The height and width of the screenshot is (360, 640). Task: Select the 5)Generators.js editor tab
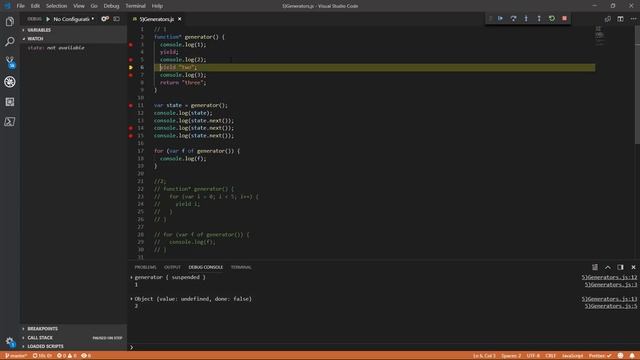click(x=156, y=19)
